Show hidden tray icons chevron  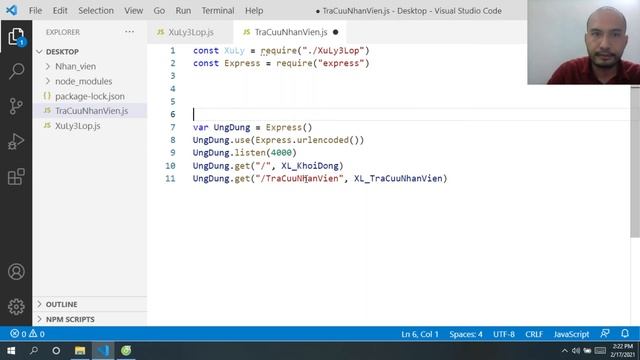(564, 351)
